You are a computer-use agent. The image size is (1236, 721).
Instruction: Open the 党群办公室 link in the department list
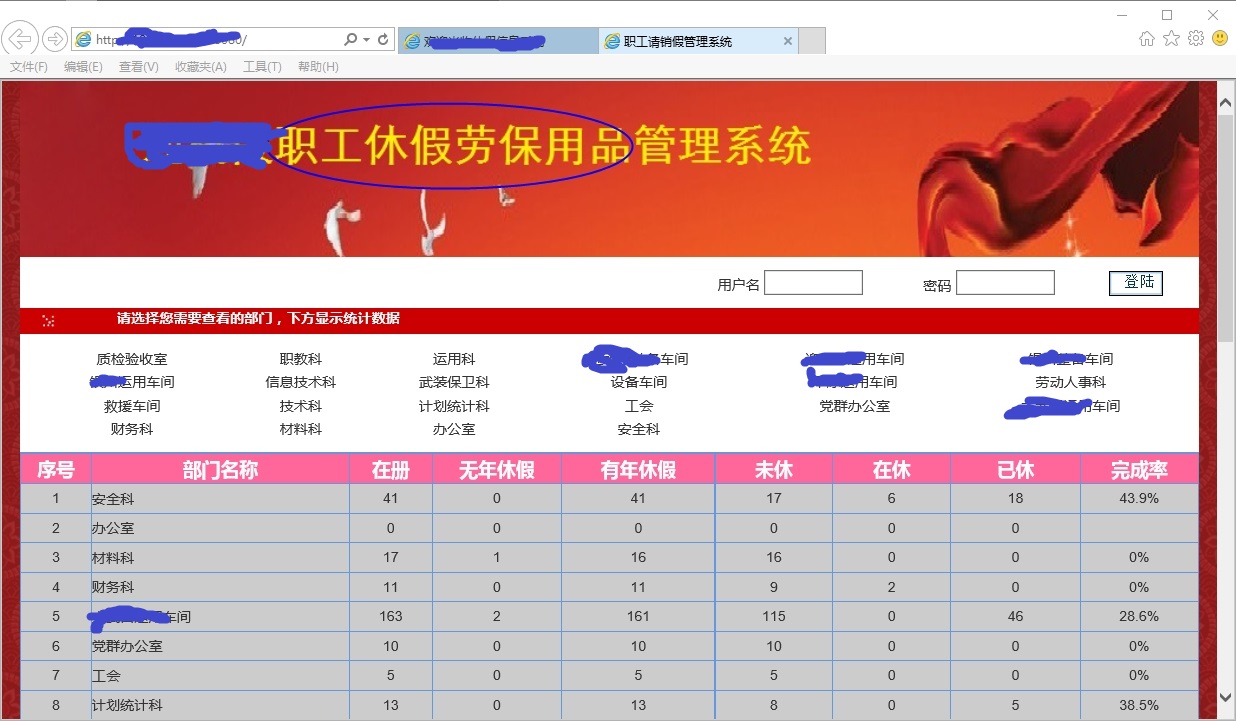pyautogui.click(x=854, y=406)
